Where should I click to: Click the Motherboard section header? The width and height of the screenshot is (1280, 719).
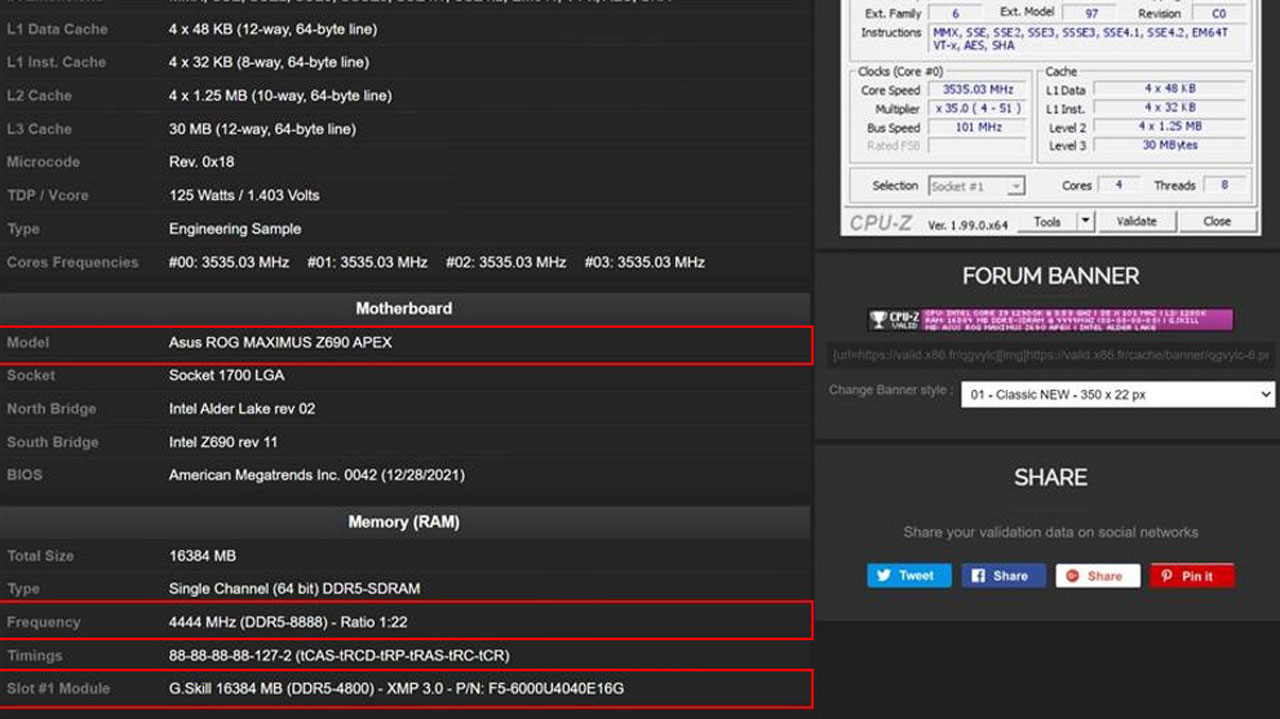[x=404, y=309]
